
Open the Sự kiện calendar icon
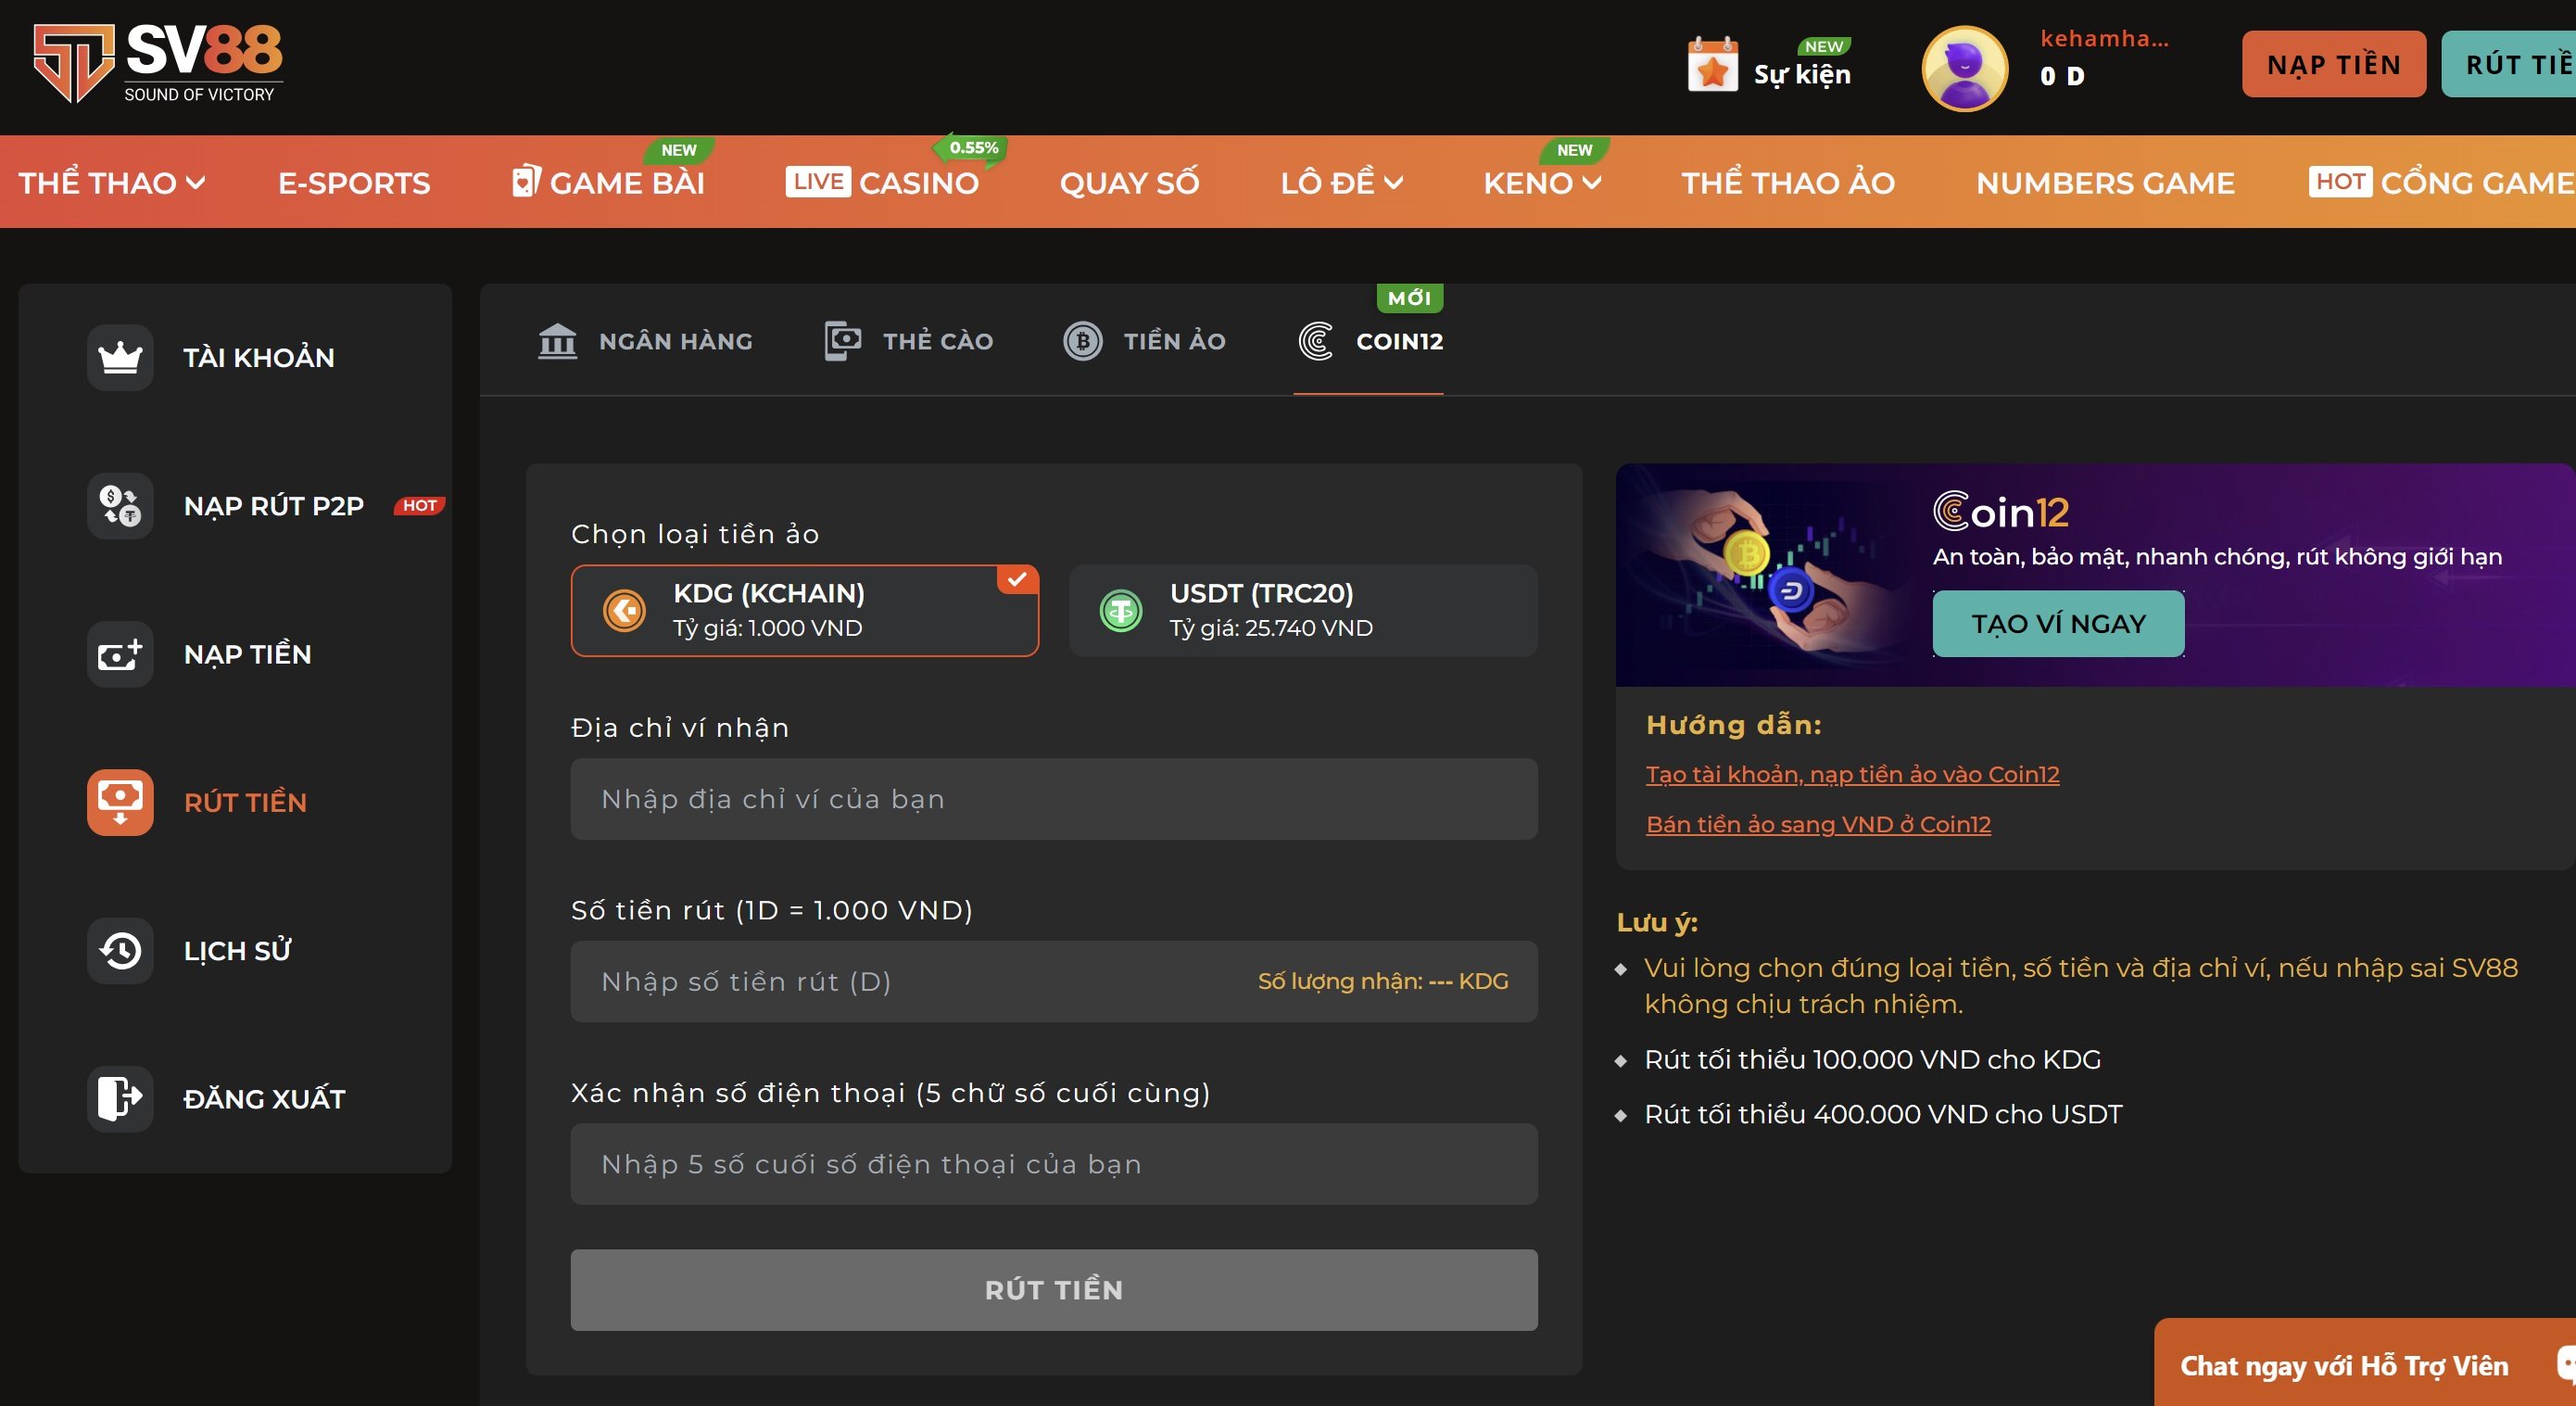[x=1712, y=65]
